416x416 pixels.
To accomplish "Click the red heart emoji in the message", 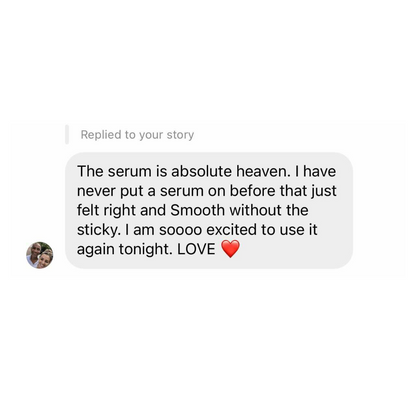I will coord(230,249).
